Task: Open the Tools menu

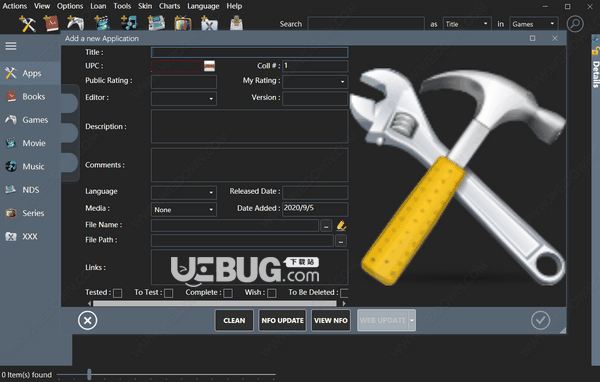Action: pos(122,6)
